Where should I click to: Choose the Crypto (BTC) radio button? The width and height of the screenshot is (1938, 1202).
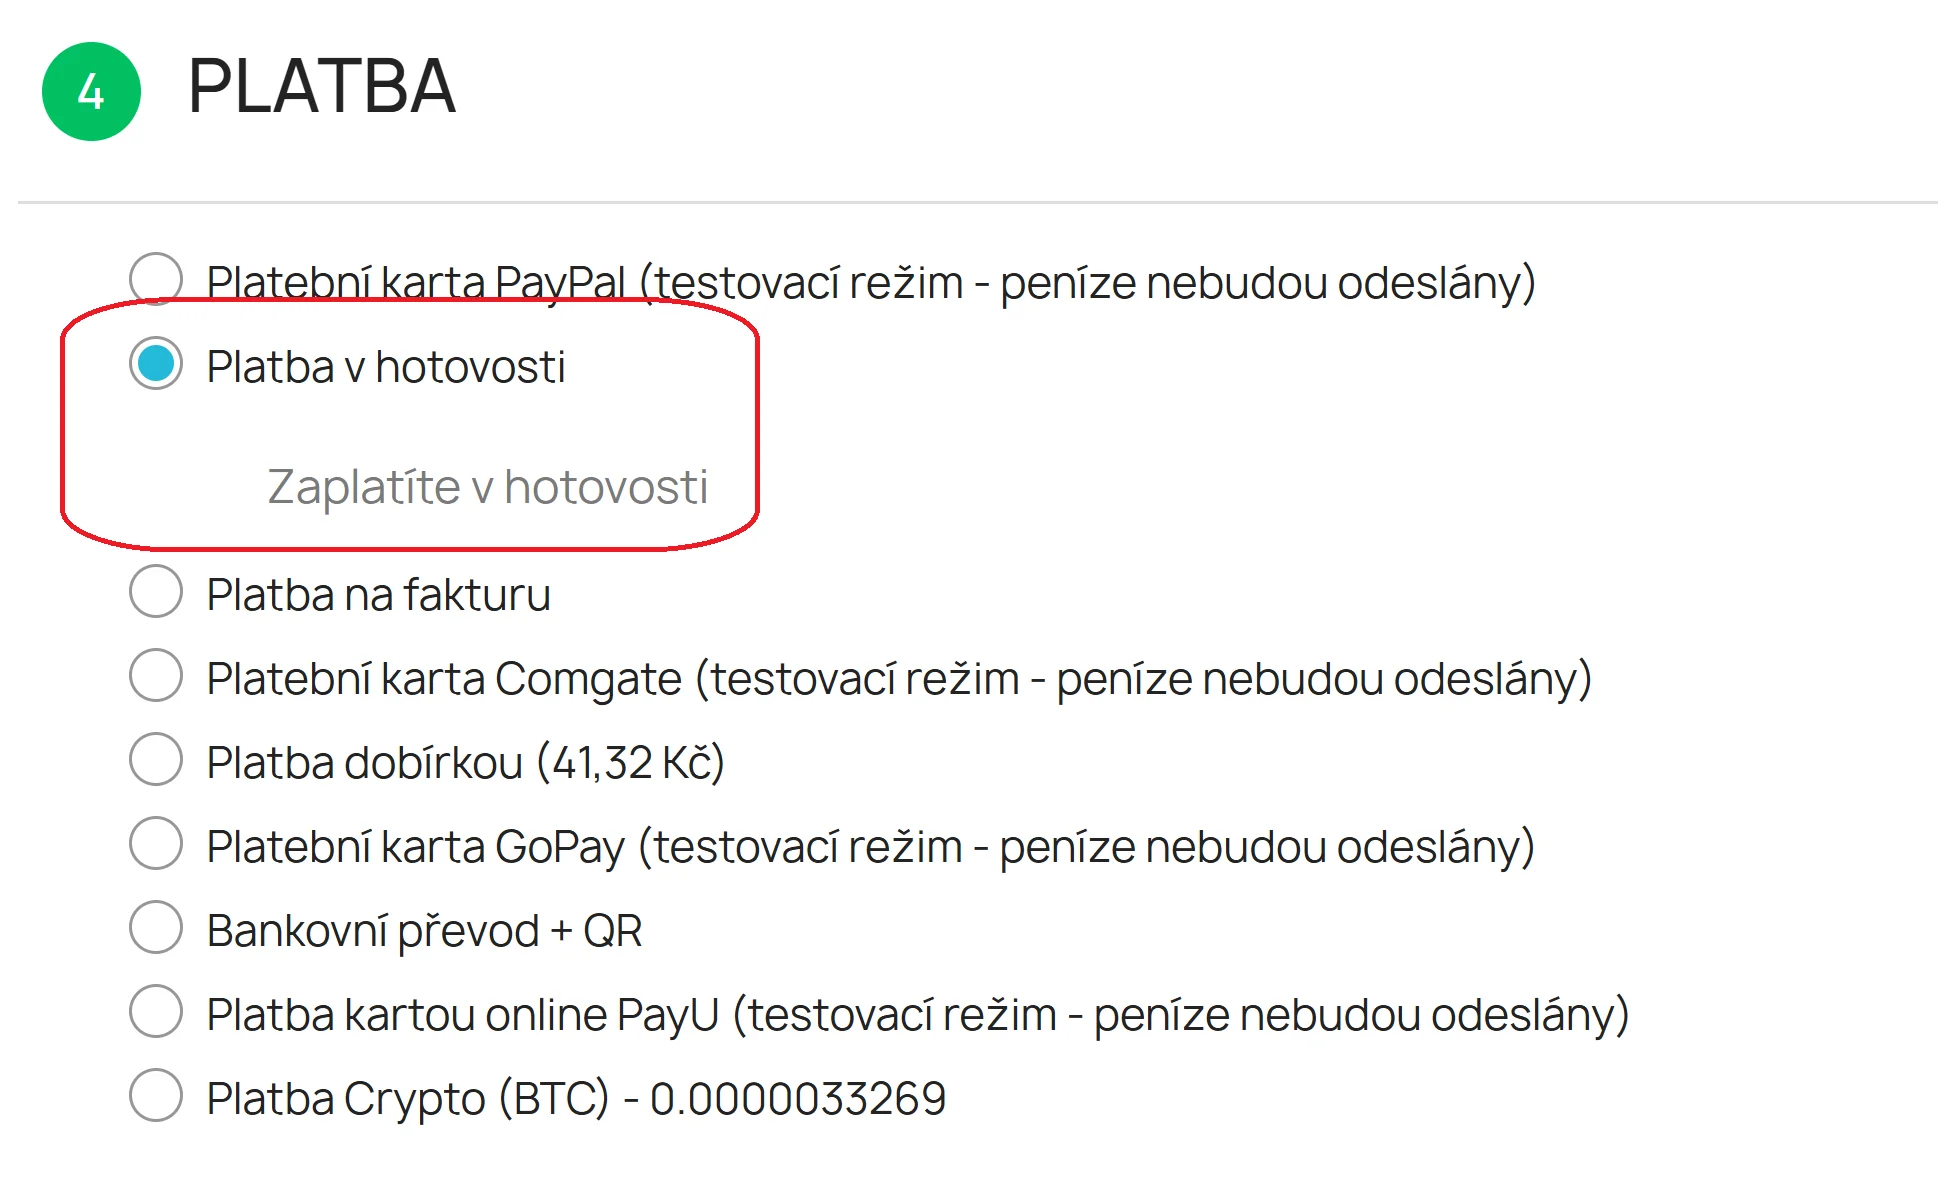[156, 1095]
